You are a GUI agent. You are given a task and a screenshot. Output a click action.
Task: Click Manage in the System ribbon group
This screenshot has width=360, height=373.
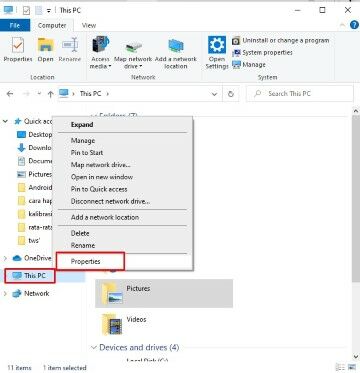point(249,65)
